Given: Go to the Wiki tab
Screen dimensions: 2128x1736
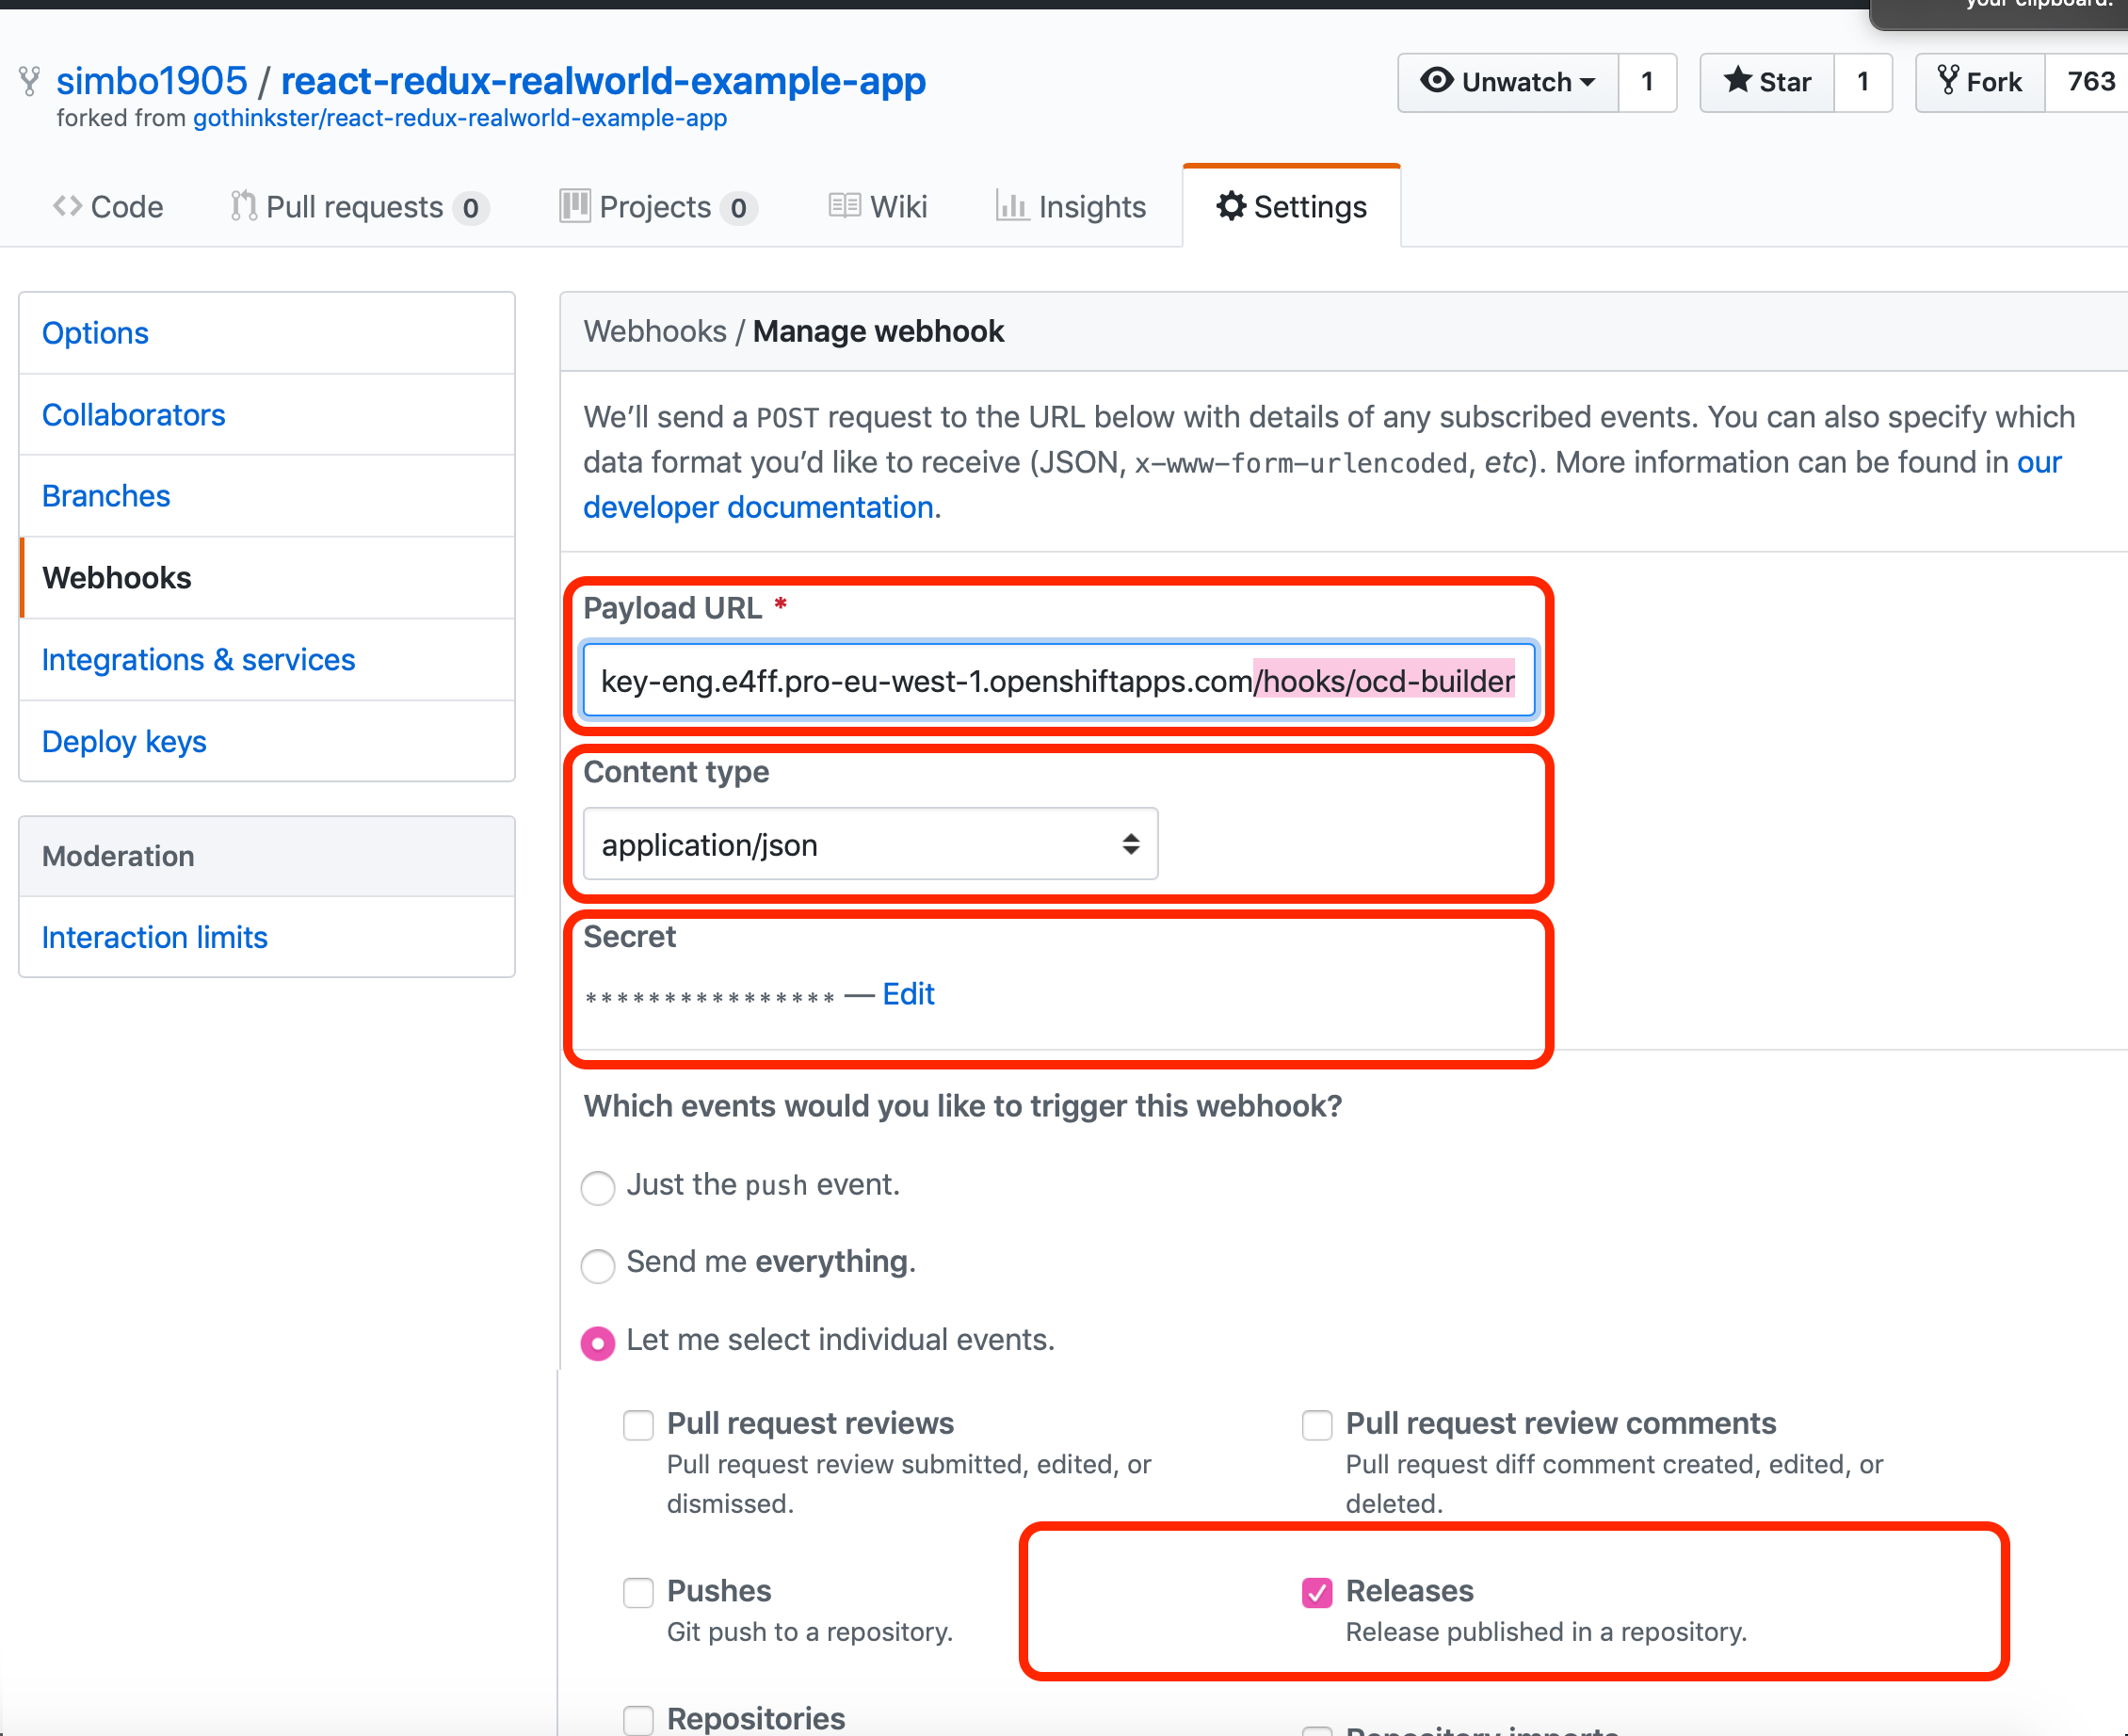Looking at the screenshot, I should (x=878, y=206).
